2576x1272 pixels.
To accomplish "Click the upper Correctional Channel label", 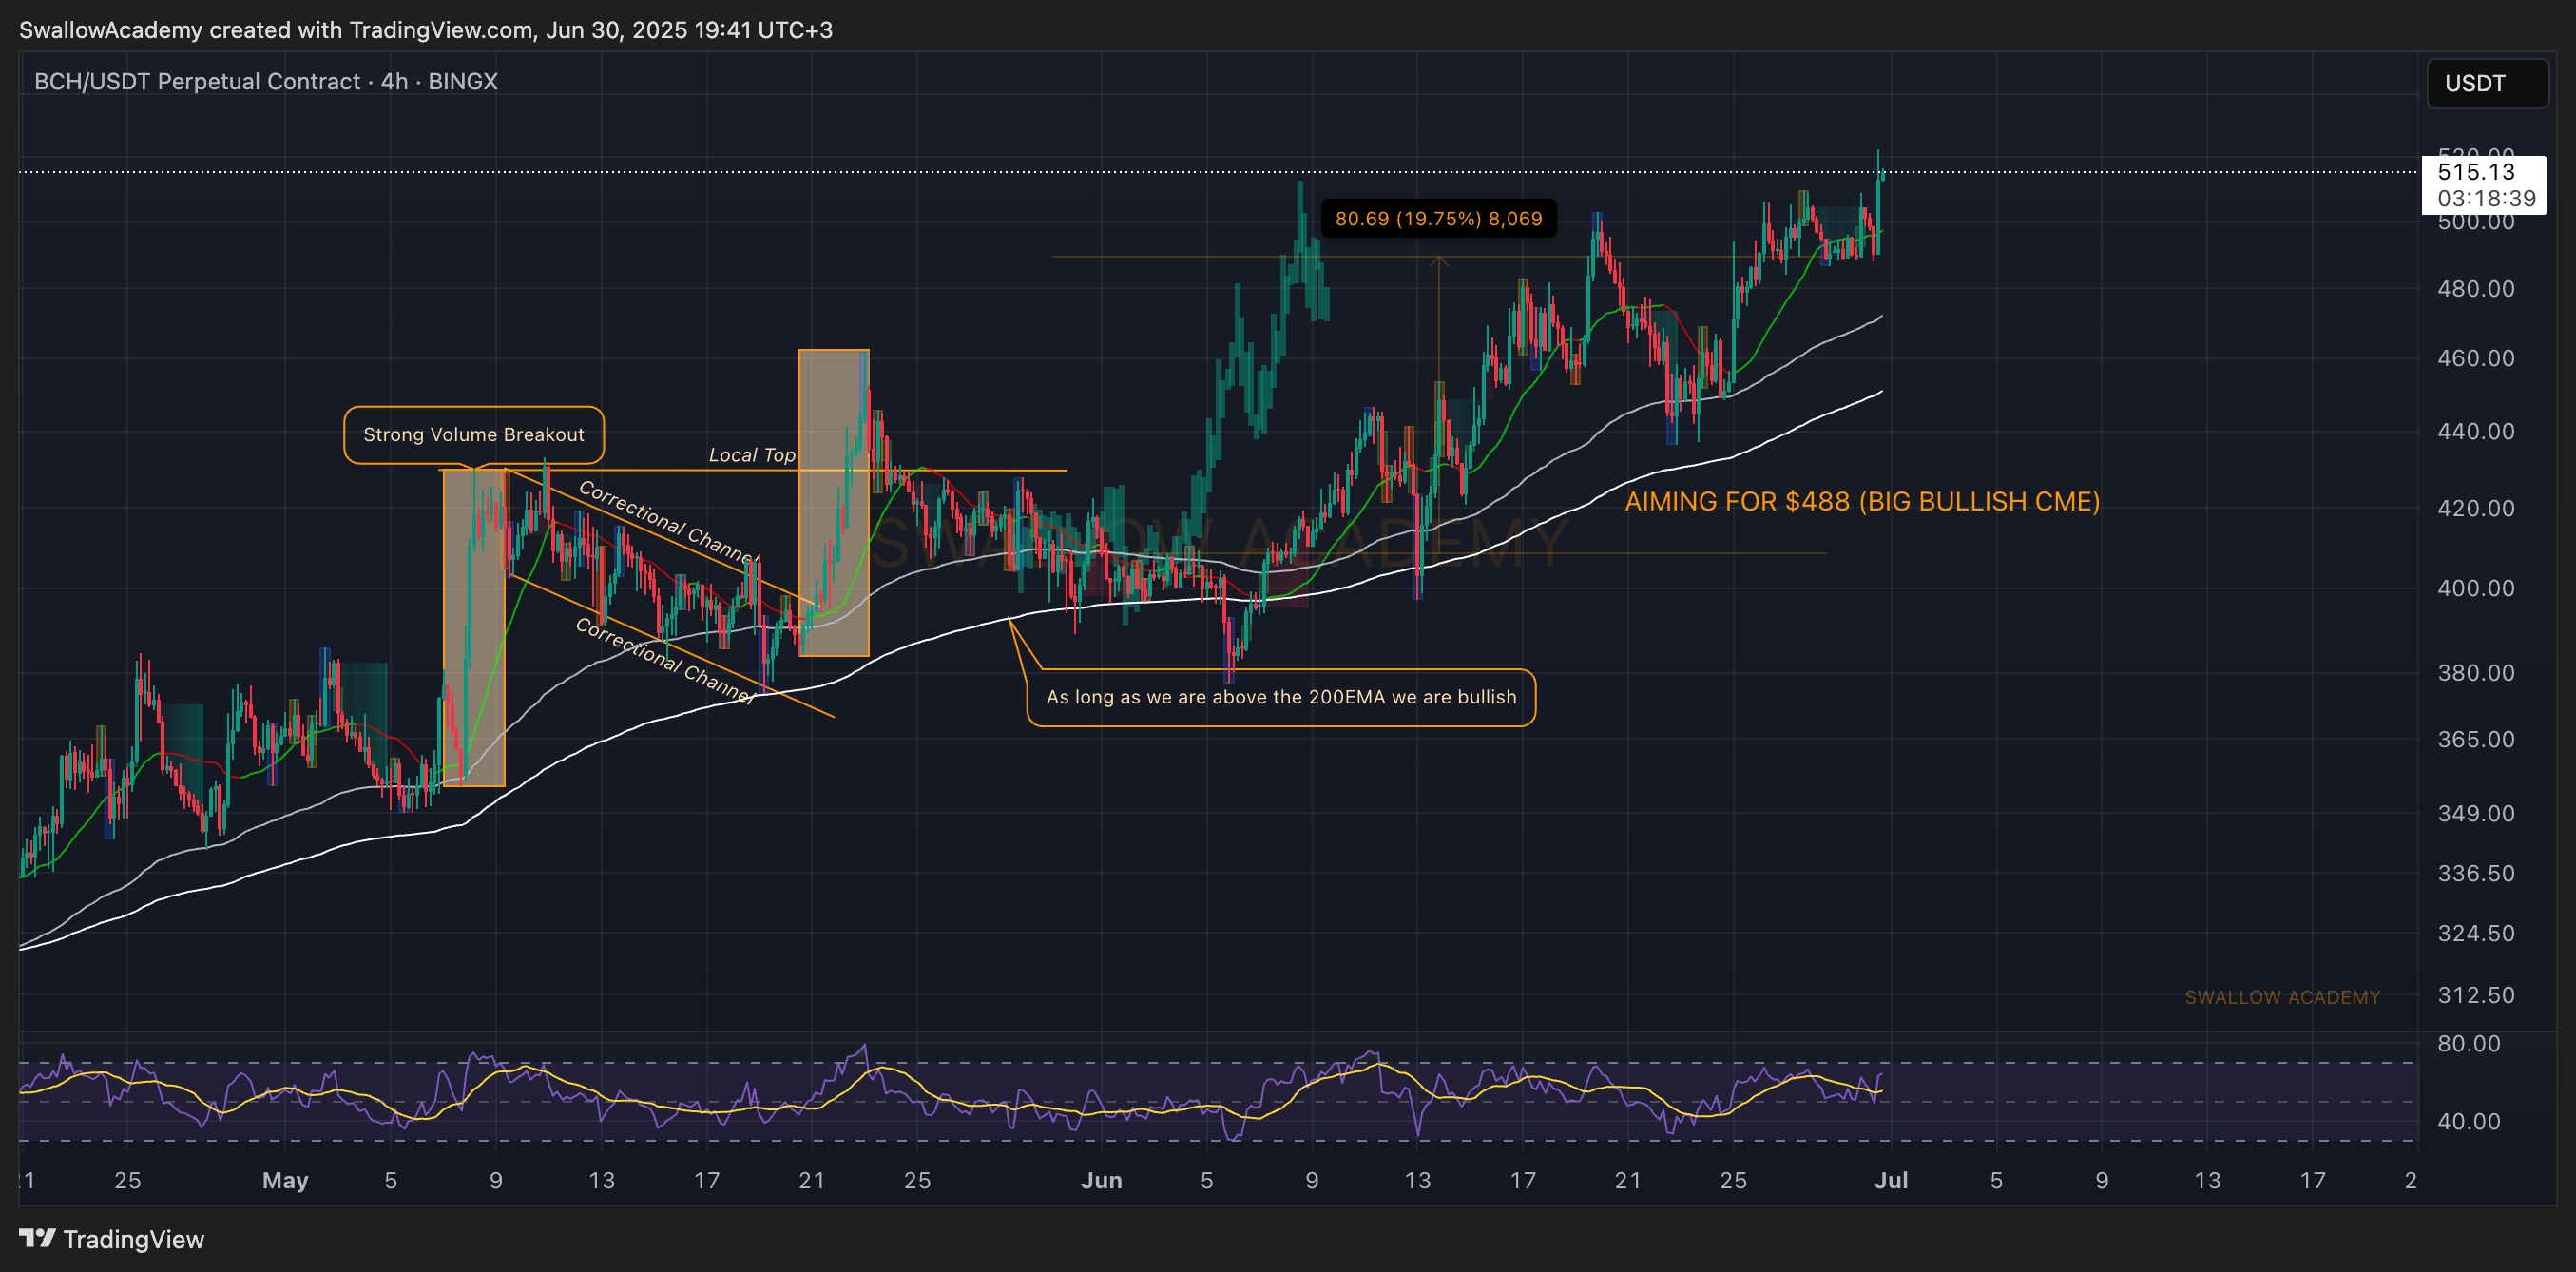I will point(669,522).
